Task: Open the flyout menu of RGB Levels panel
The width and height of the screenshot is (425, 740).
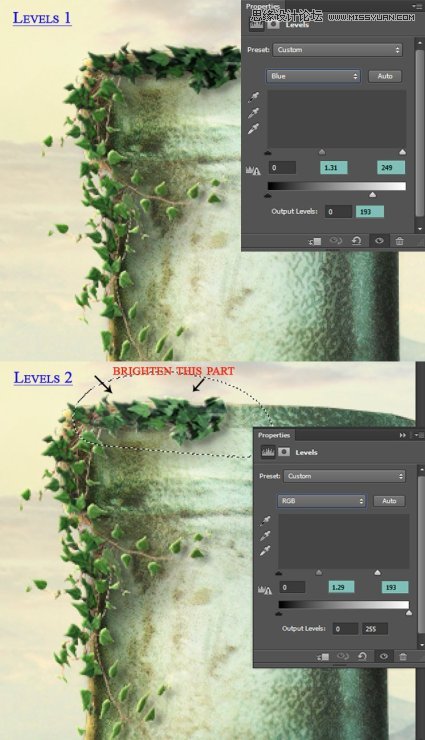Action: coord(419,435)
